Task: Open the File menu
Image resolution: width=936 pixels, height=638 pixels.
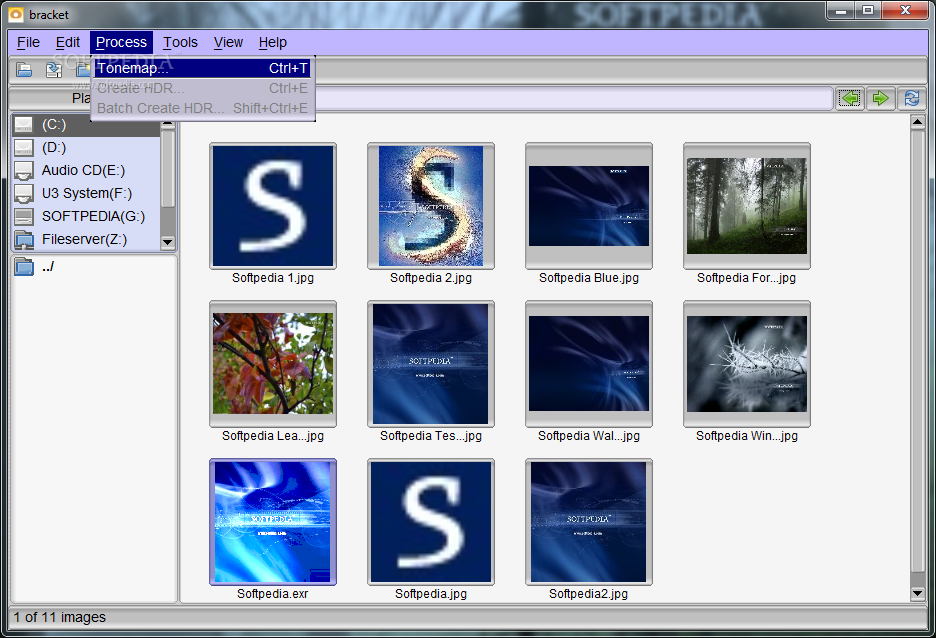Action: tap(28, 42)
